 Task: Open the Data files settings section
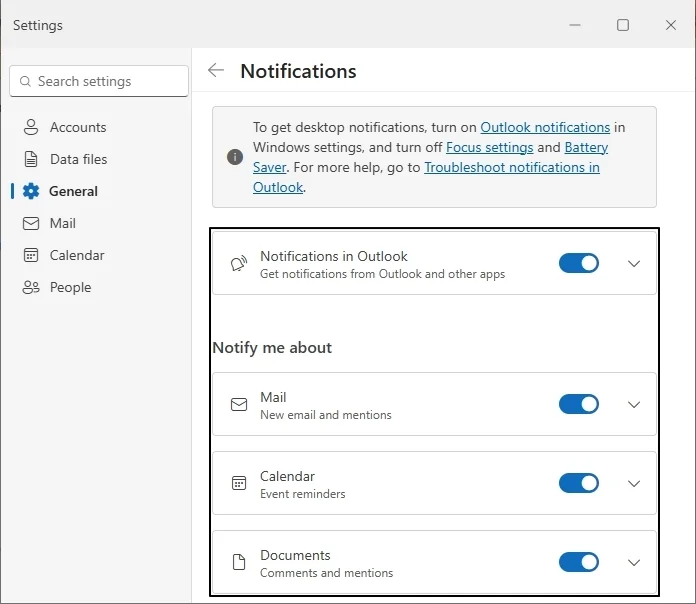(x=78, y=159)
